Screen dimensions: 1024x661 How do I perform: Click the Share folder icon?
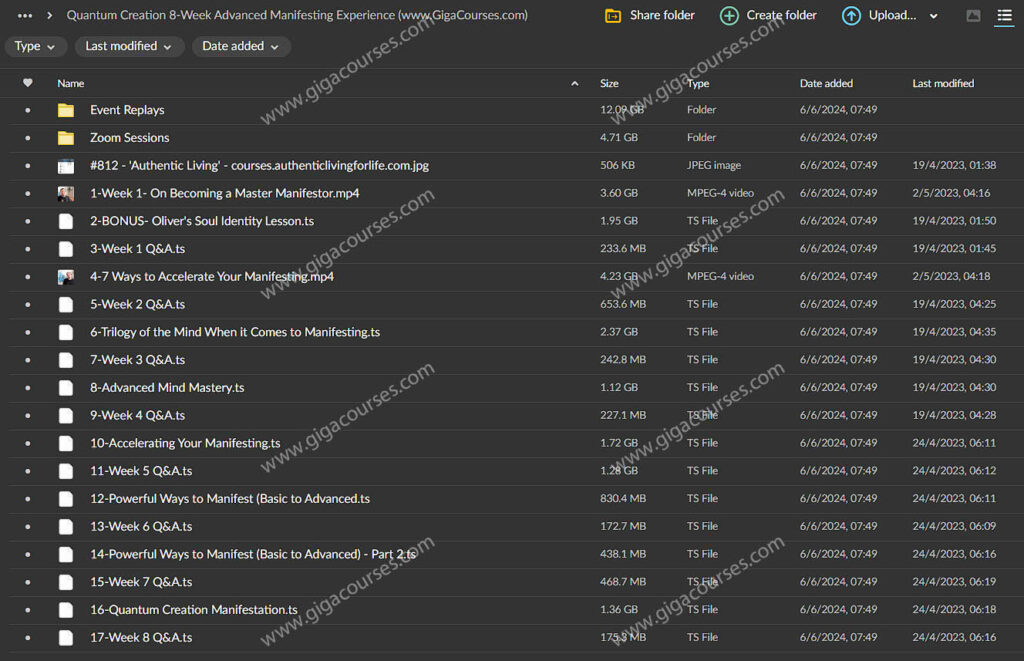613,16
